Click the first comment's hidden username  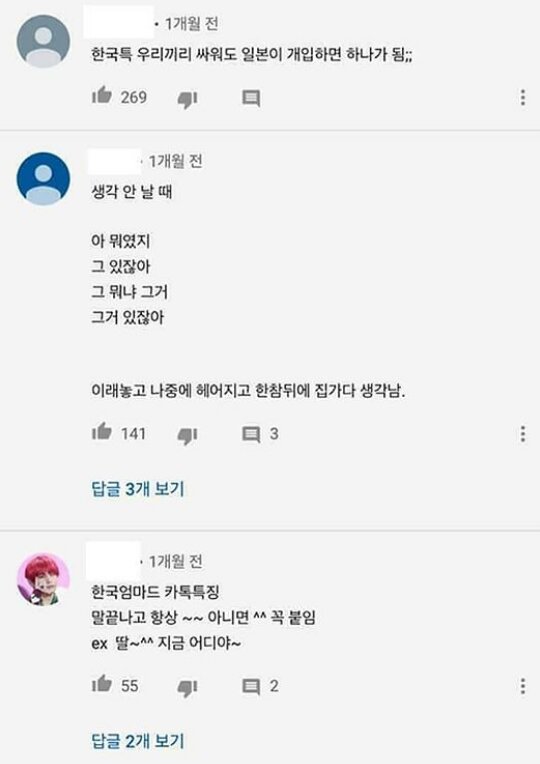tap(118, 22)
